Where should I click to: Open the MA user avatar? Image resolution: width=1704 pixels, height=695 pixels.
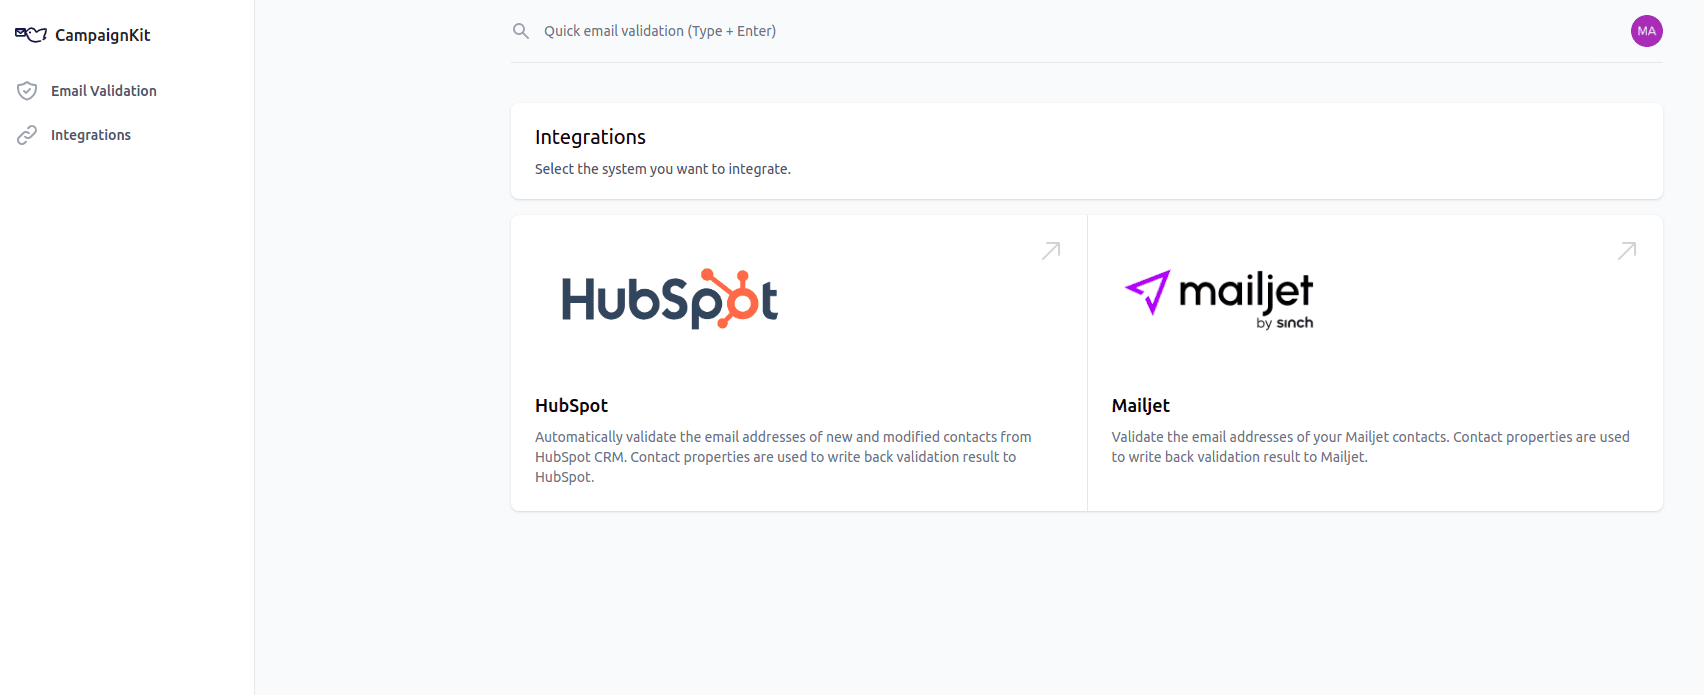pos(1646,31)
